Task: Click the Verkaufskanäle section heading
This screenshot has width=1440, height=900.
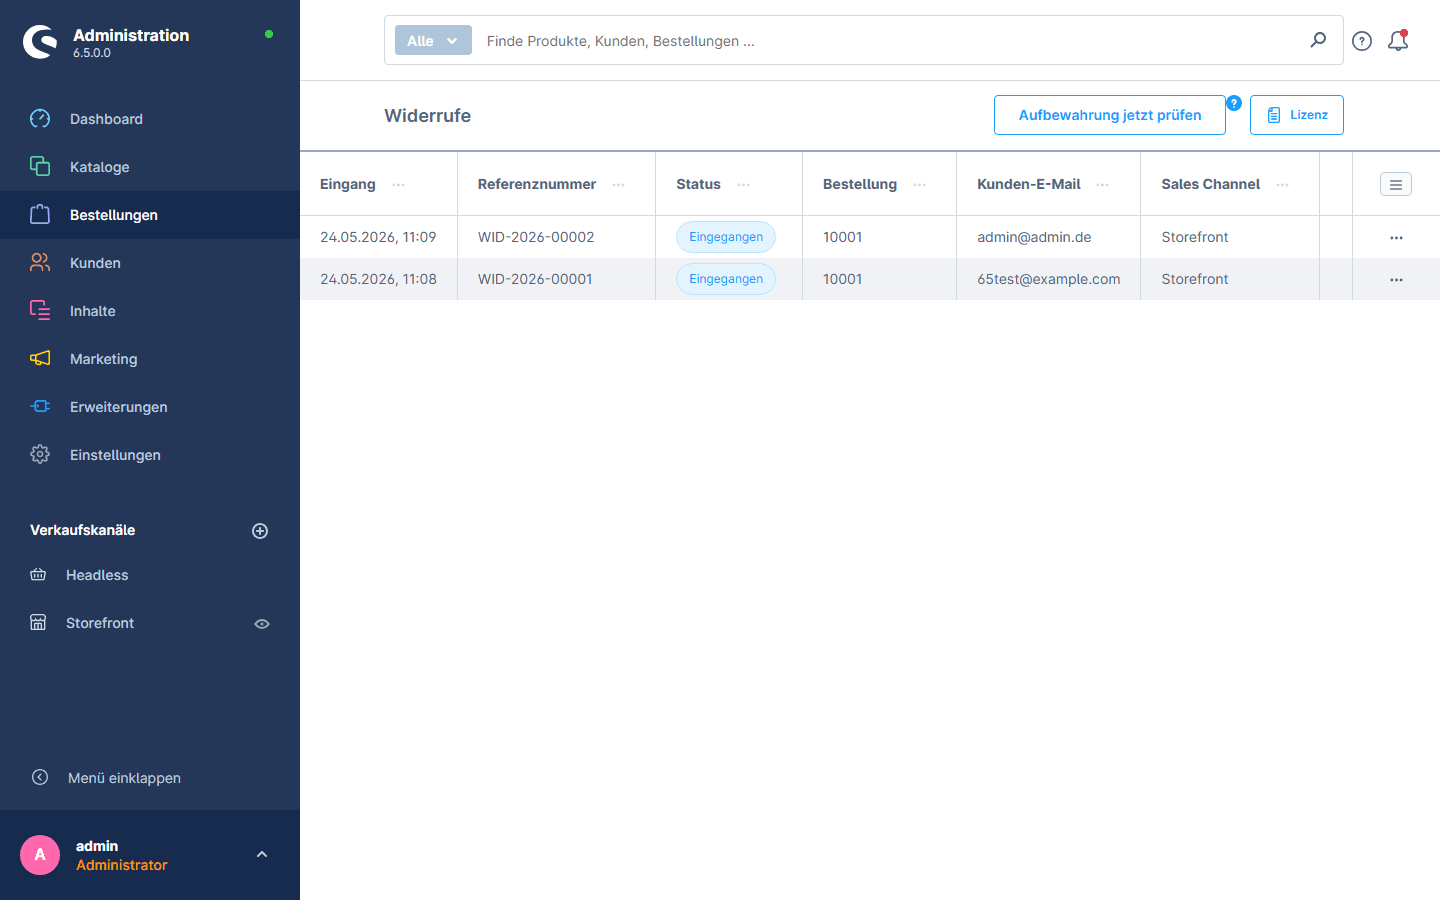Action: coord(83,530)
